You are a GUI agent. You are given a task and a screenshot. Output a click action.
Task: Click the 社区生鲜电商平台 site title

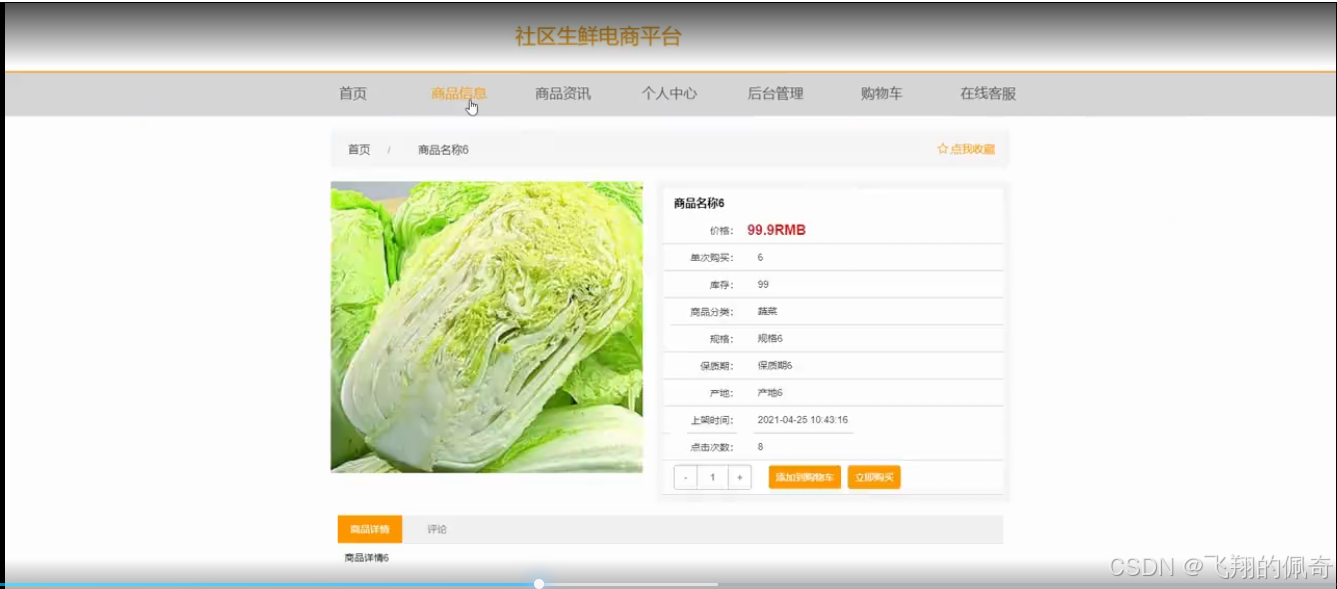tap(598, 37)
